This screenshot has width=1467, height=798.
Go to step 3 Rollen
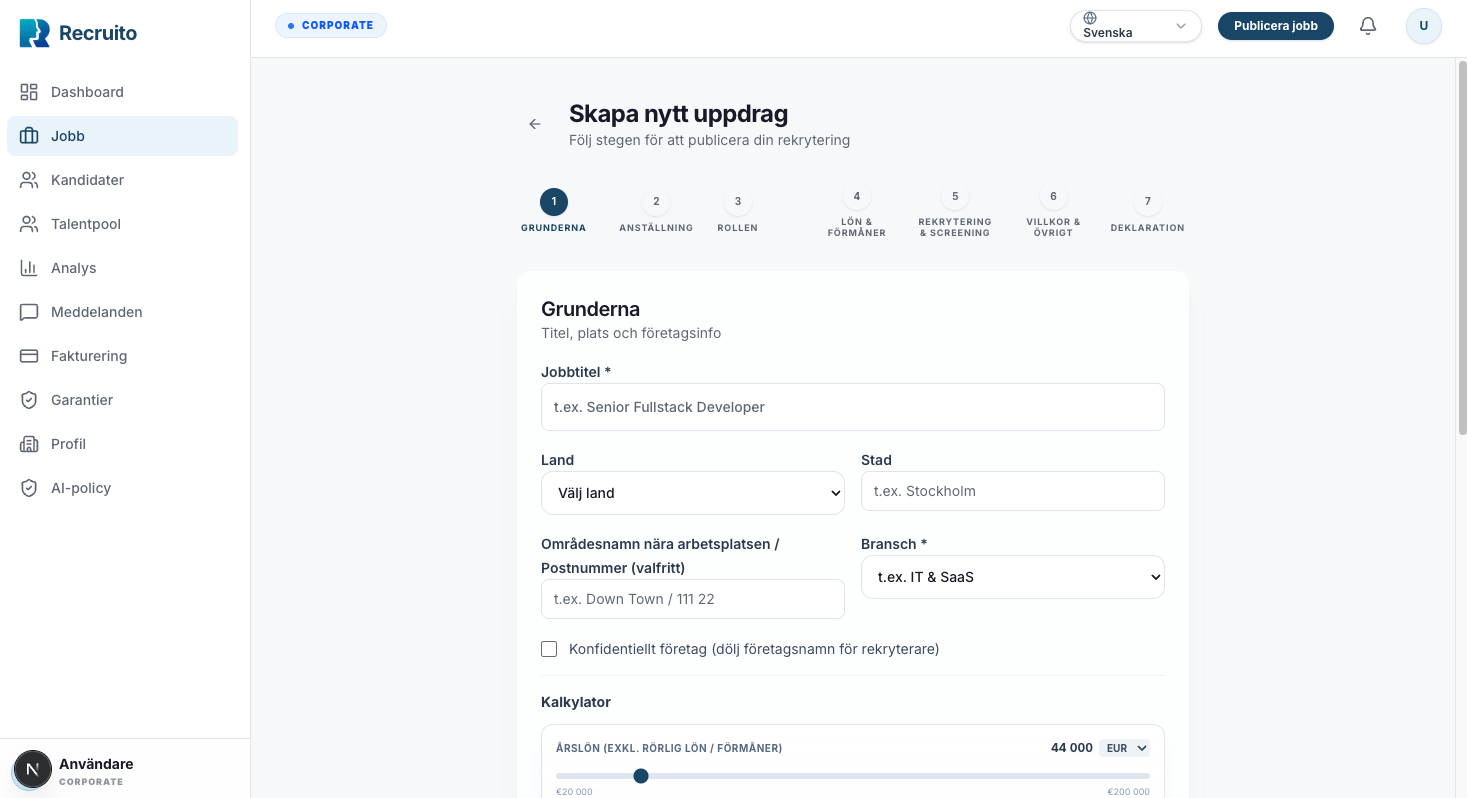click(x=738, y=212)
